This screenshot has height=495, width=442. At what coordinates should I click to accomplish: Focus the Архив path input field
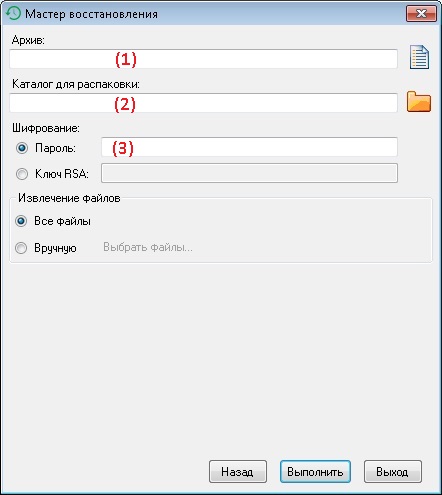[x=203, y=59]
